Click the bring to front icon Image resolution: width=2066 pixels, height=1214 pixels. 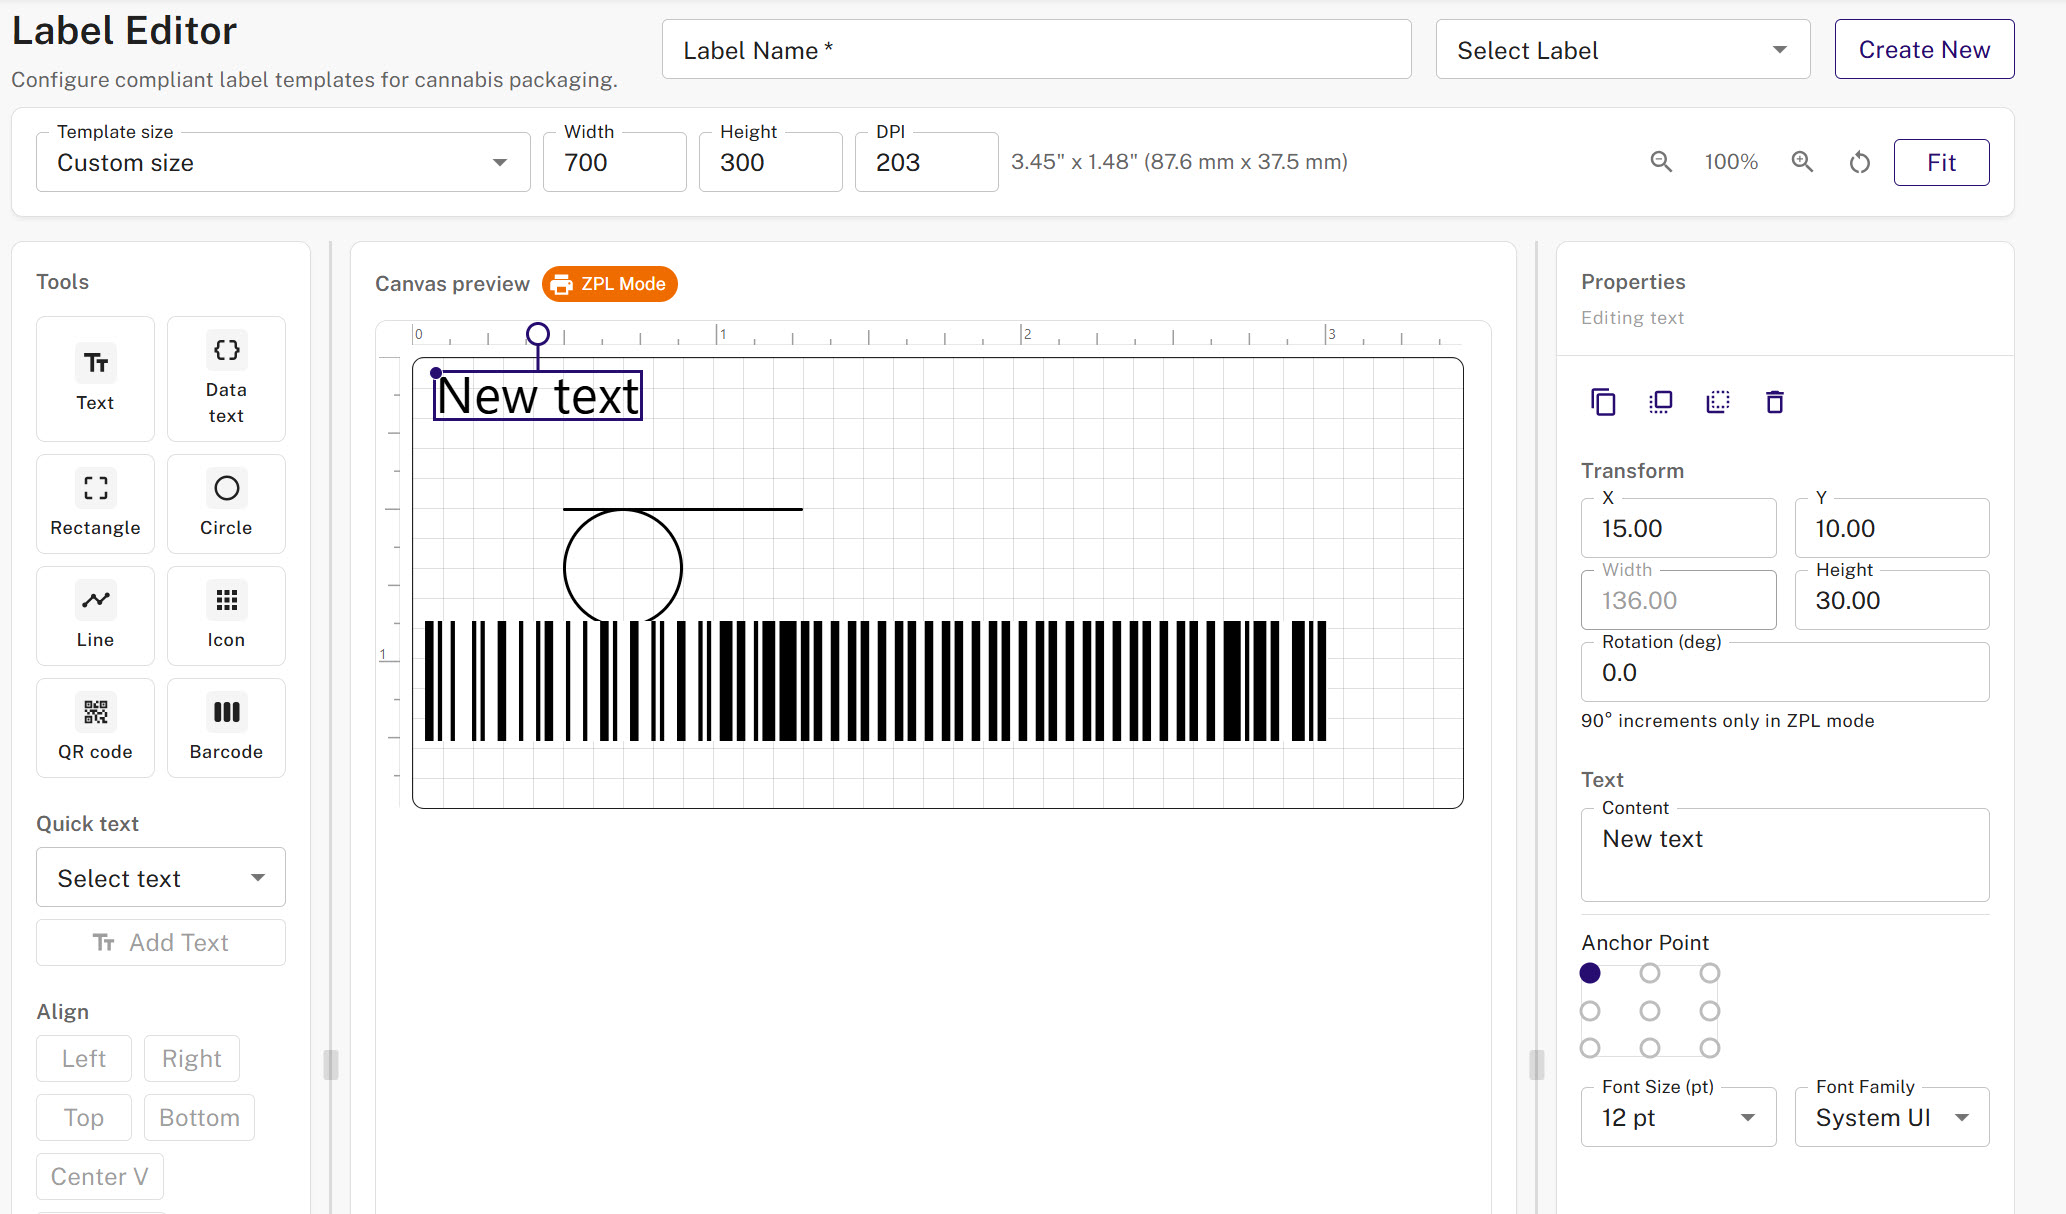(1660, 402)
